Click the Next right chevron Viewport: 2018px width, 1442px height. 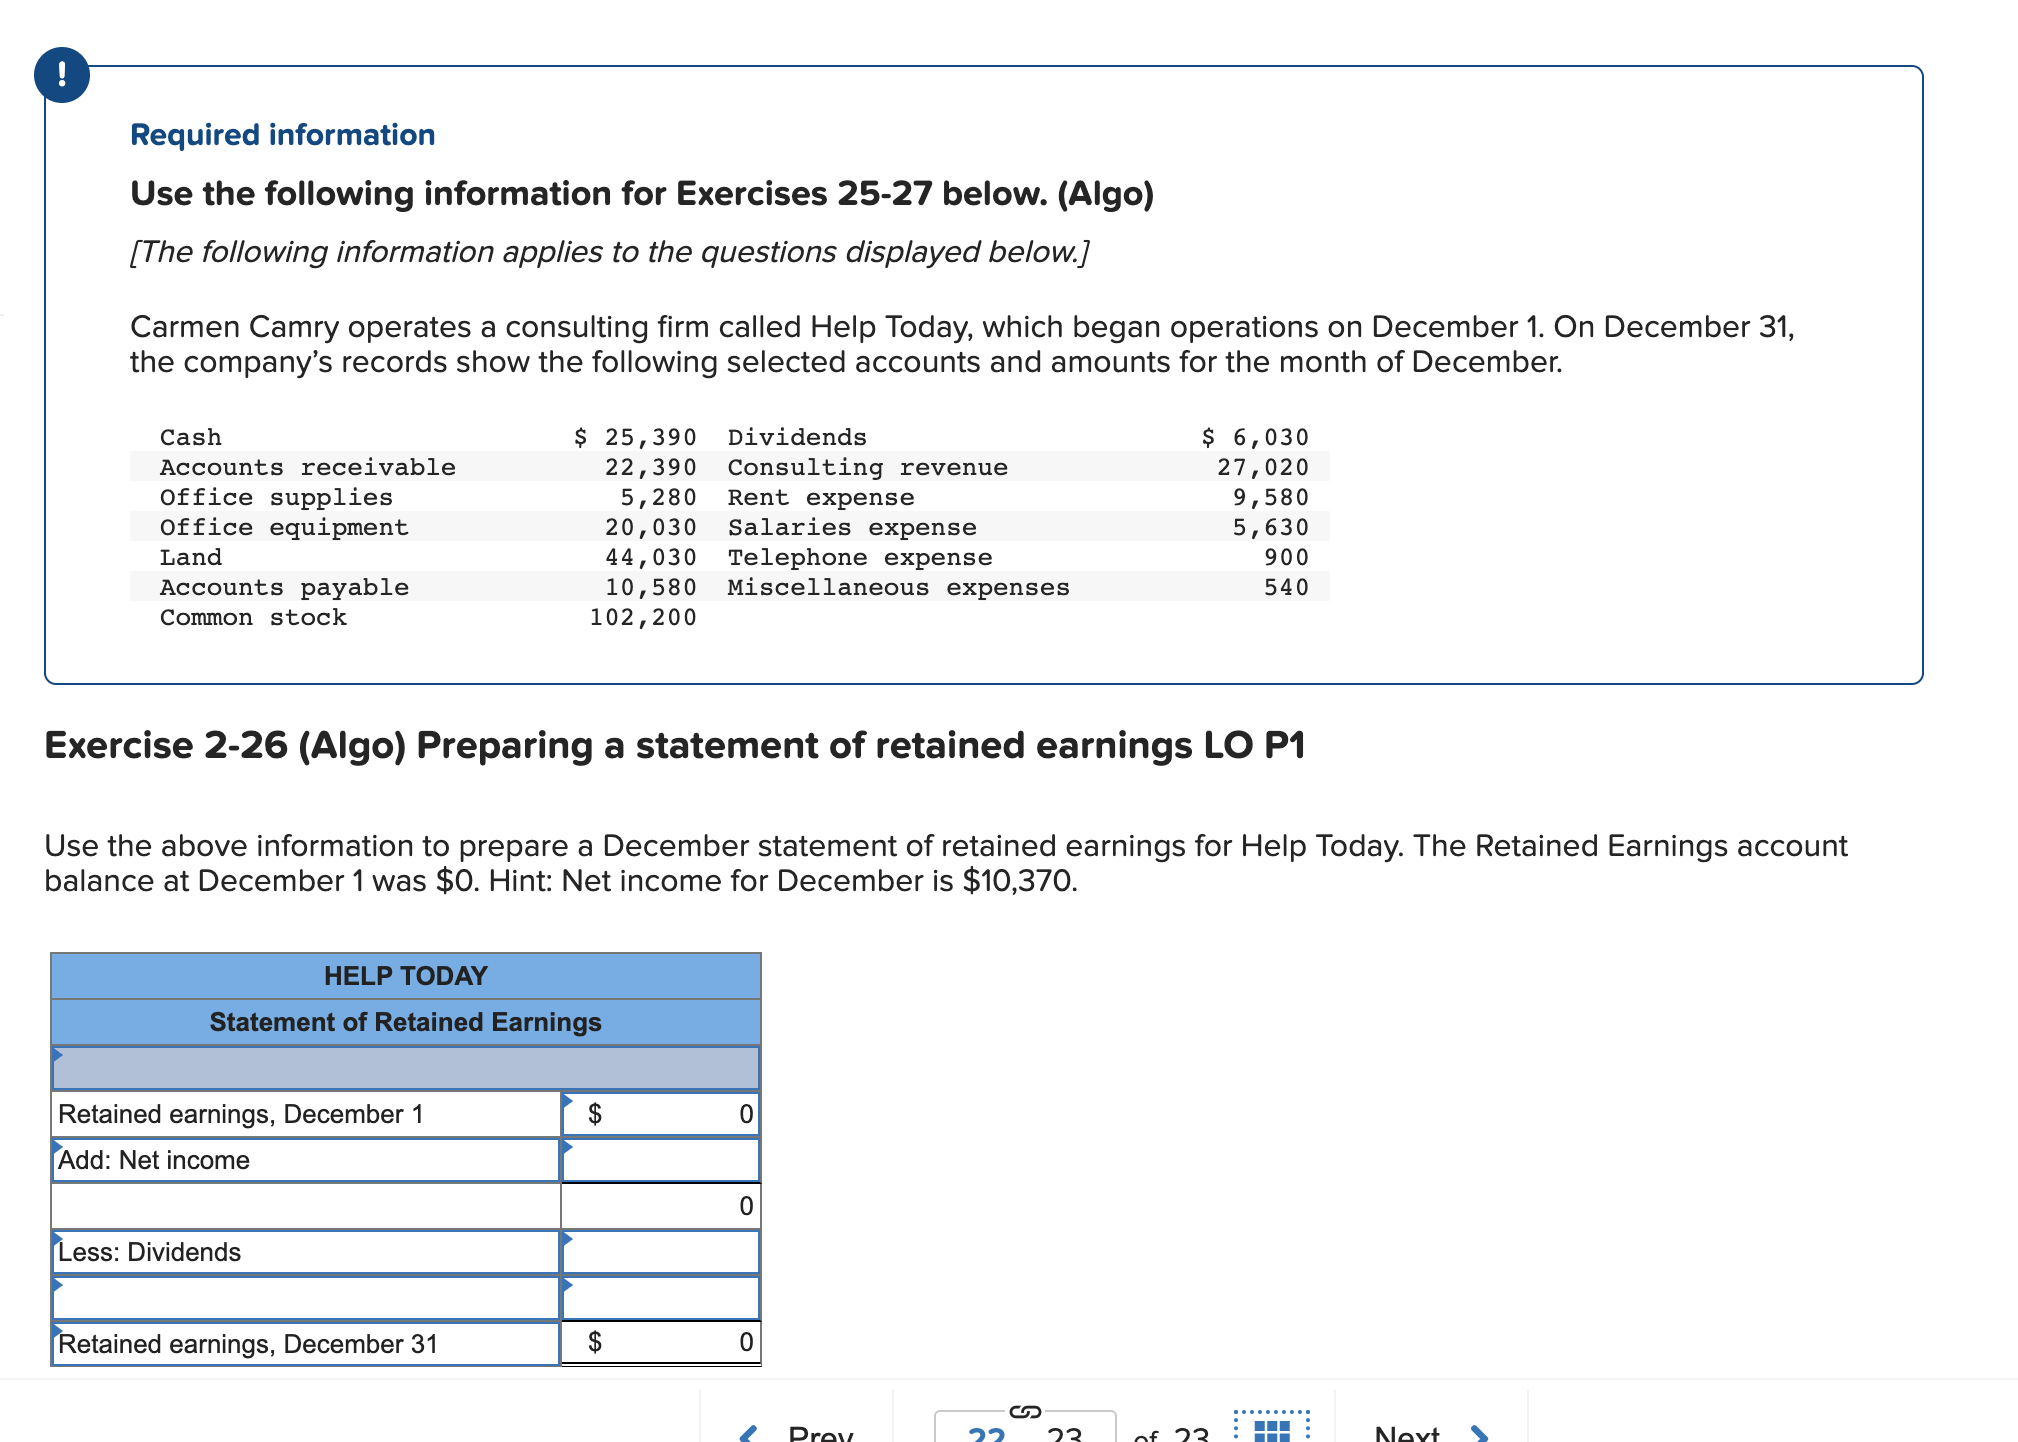point(1480,1433)
